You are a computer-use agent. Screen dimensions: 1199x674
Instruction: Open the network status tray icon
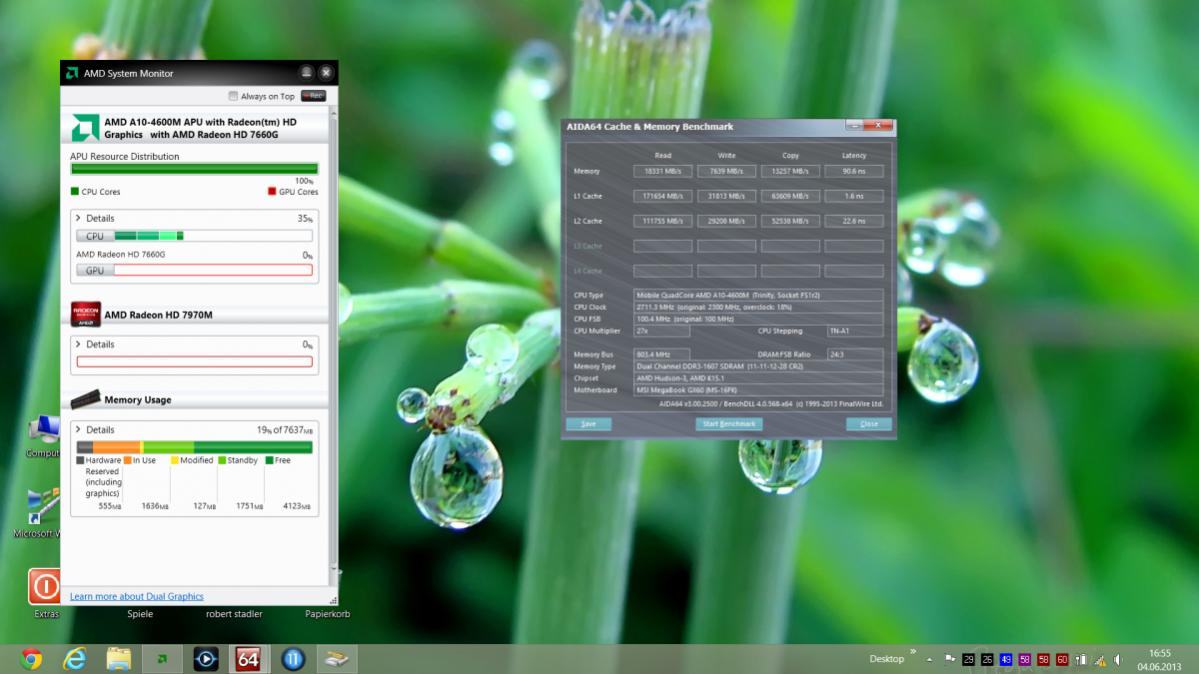pyautogui.click(x=1080, y=659)
